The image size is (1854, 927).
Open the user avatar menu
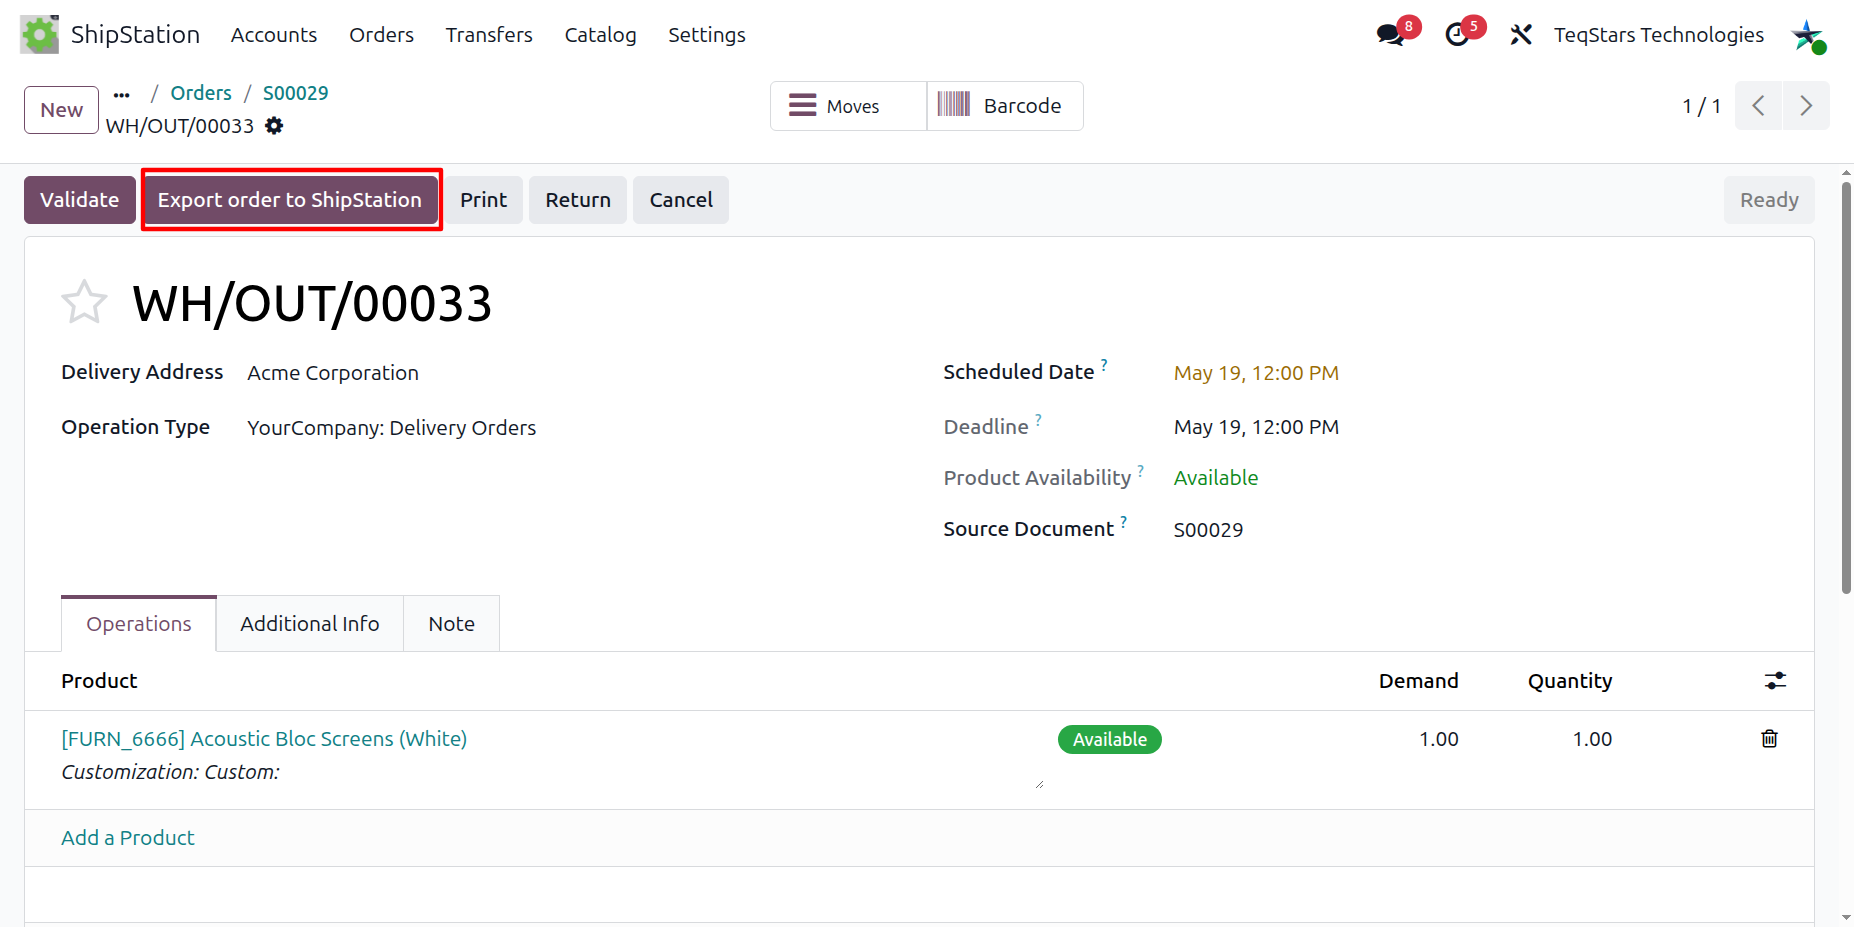click(1808, 36)
